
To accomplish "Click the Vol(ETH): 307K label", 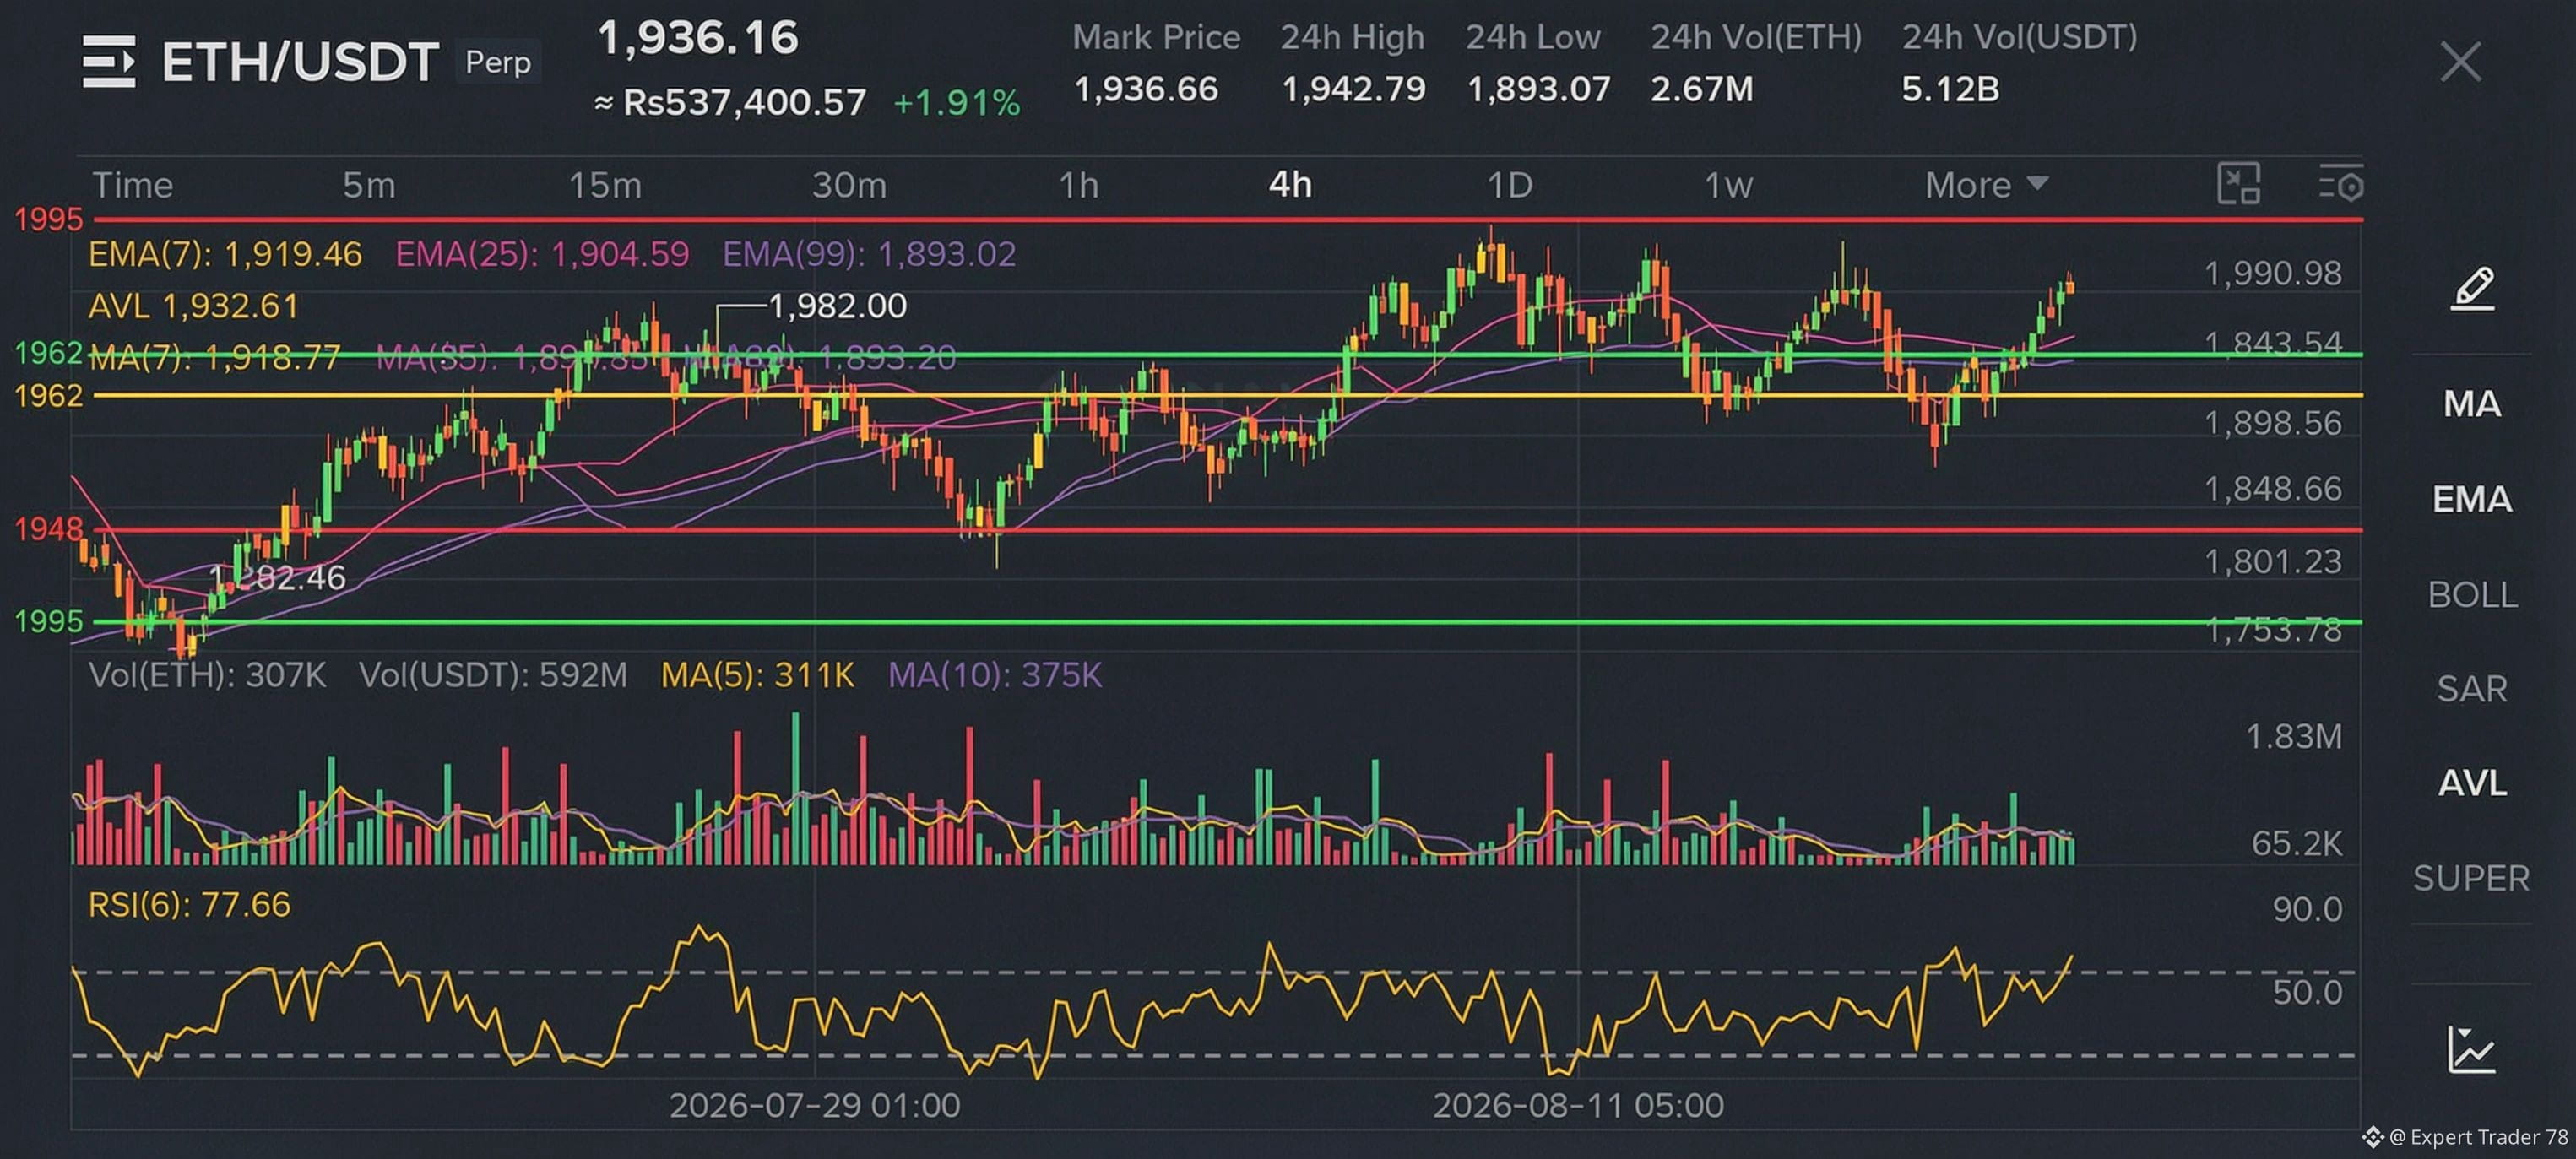I will 207,675.
